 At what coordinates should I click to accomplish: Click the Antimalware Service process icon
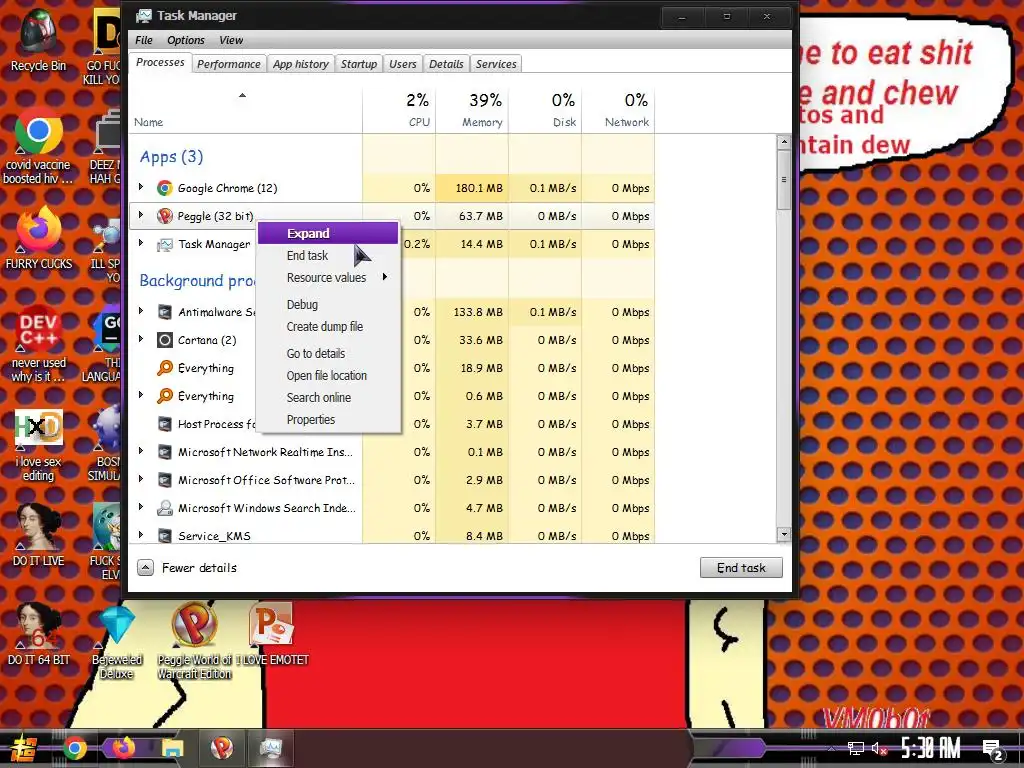(165, 312)
